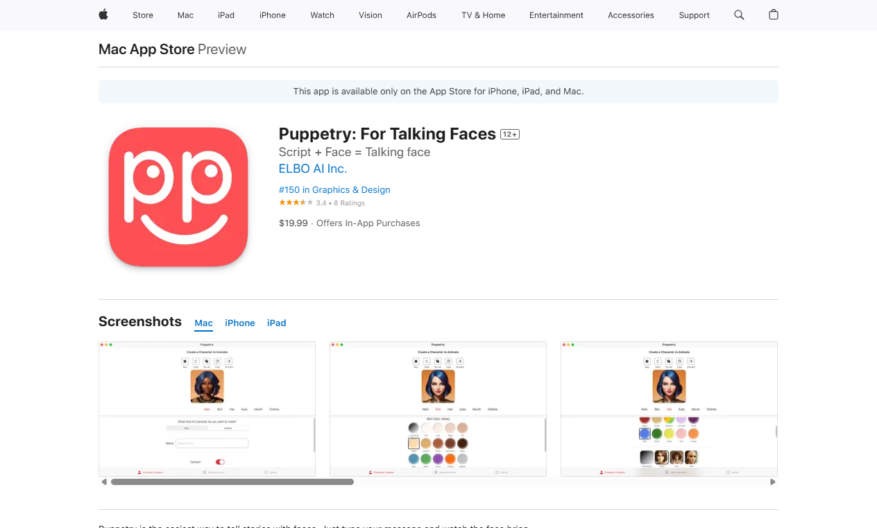The image size is (877, 528).
Task: Open the AirPods menu
Action: tap(421, 15)
